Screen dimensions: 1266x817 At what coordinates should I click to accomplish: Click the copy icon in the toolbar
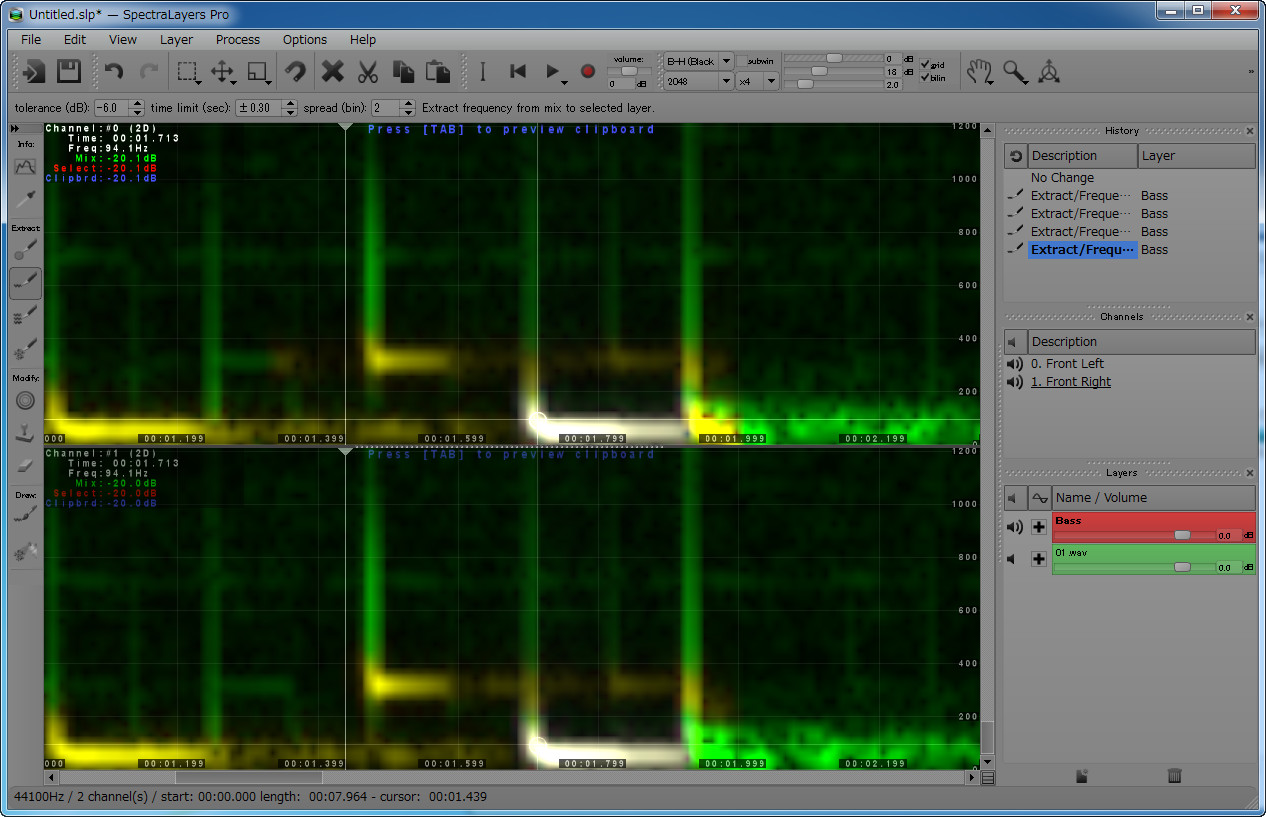pyautogui.click(x=403, y=71)
